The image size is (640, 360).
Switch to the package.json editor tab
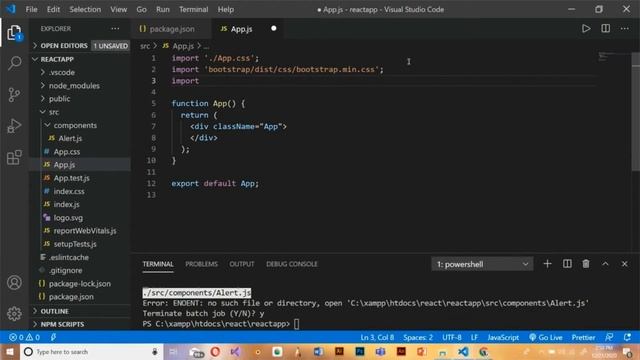click(x=171, y=29)
